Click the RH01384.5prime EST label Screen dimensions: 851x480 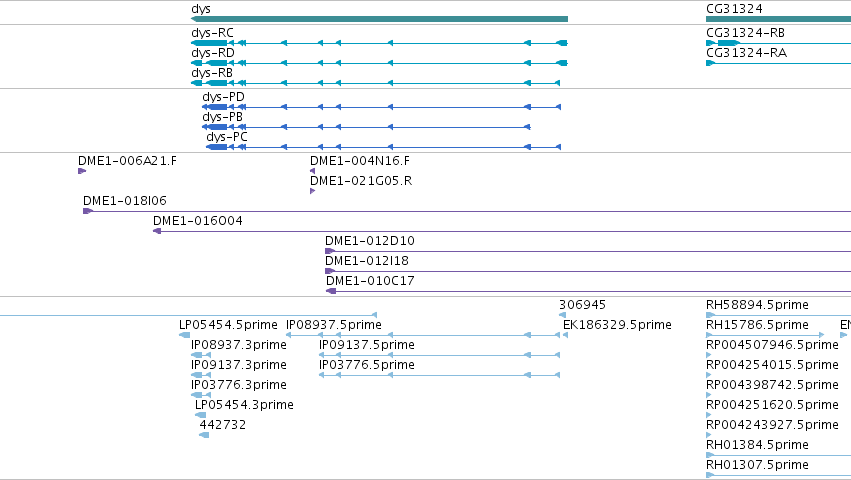[757, 445]
